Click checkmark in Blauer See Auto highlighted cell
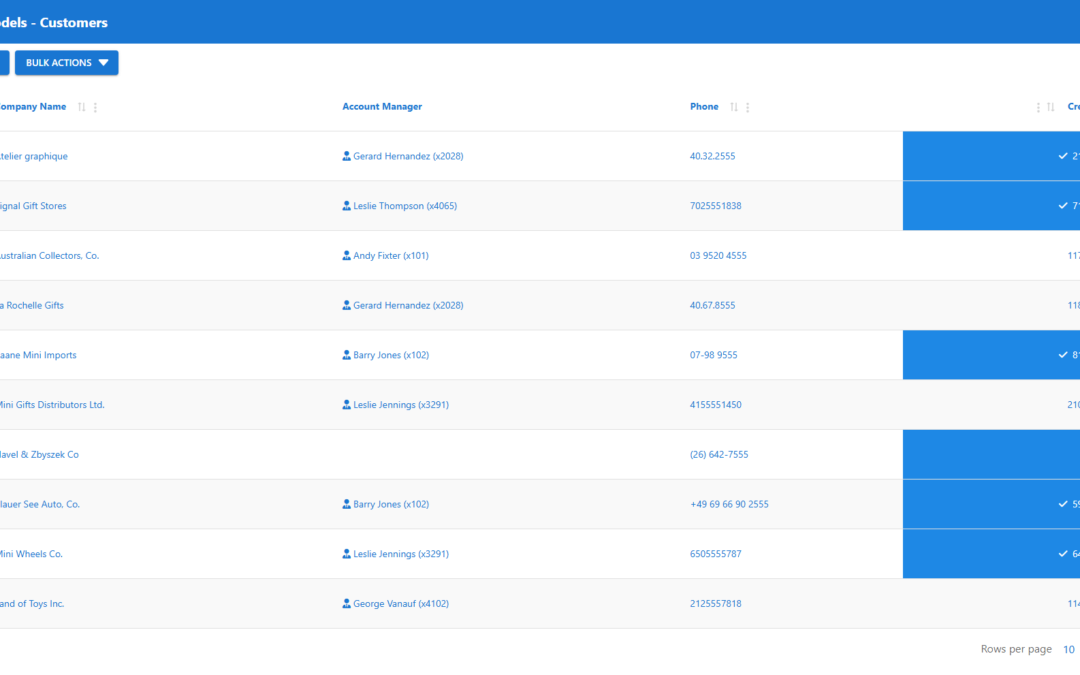The image size is (1080, 675). pyautogui.click(x=1063, y=504)
